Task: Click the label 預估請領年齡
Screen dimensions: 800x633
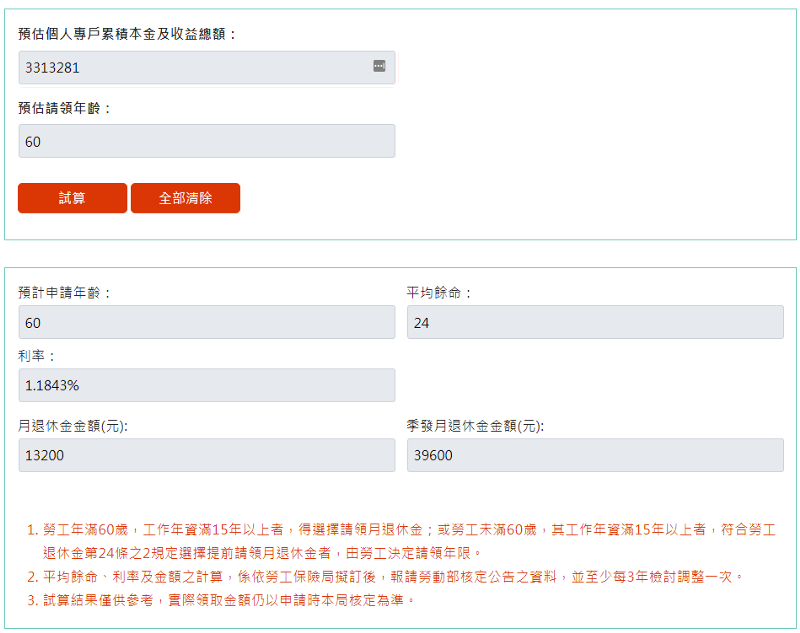Action: (64, 108)
